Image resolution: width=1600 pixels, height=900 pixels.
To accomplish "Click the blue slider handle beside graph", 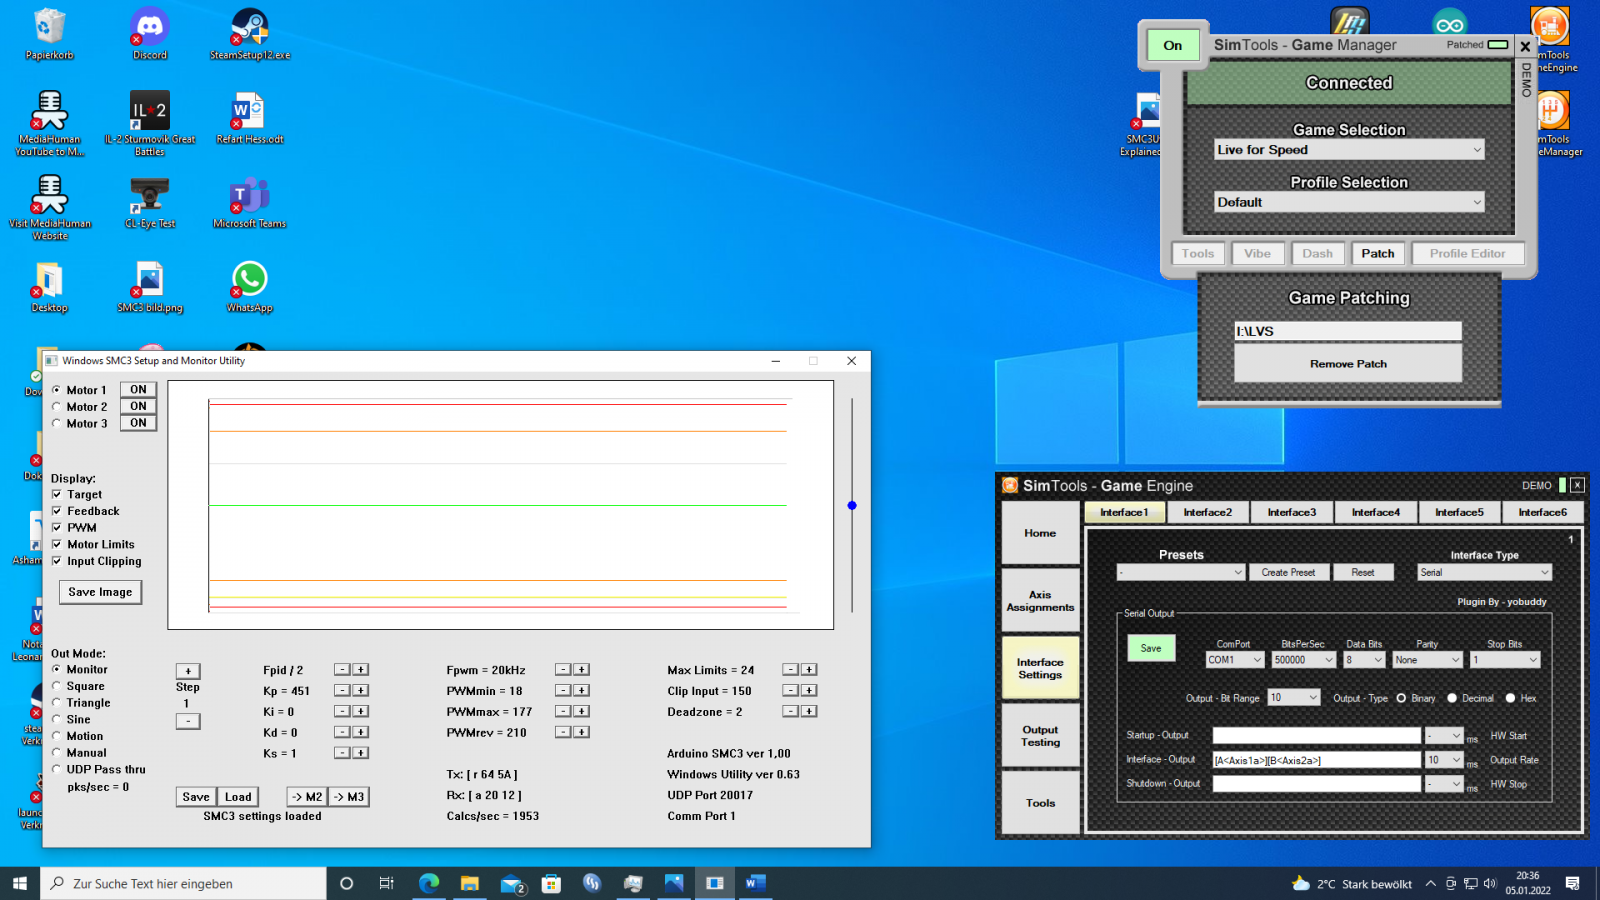I will tap(852, 506).
